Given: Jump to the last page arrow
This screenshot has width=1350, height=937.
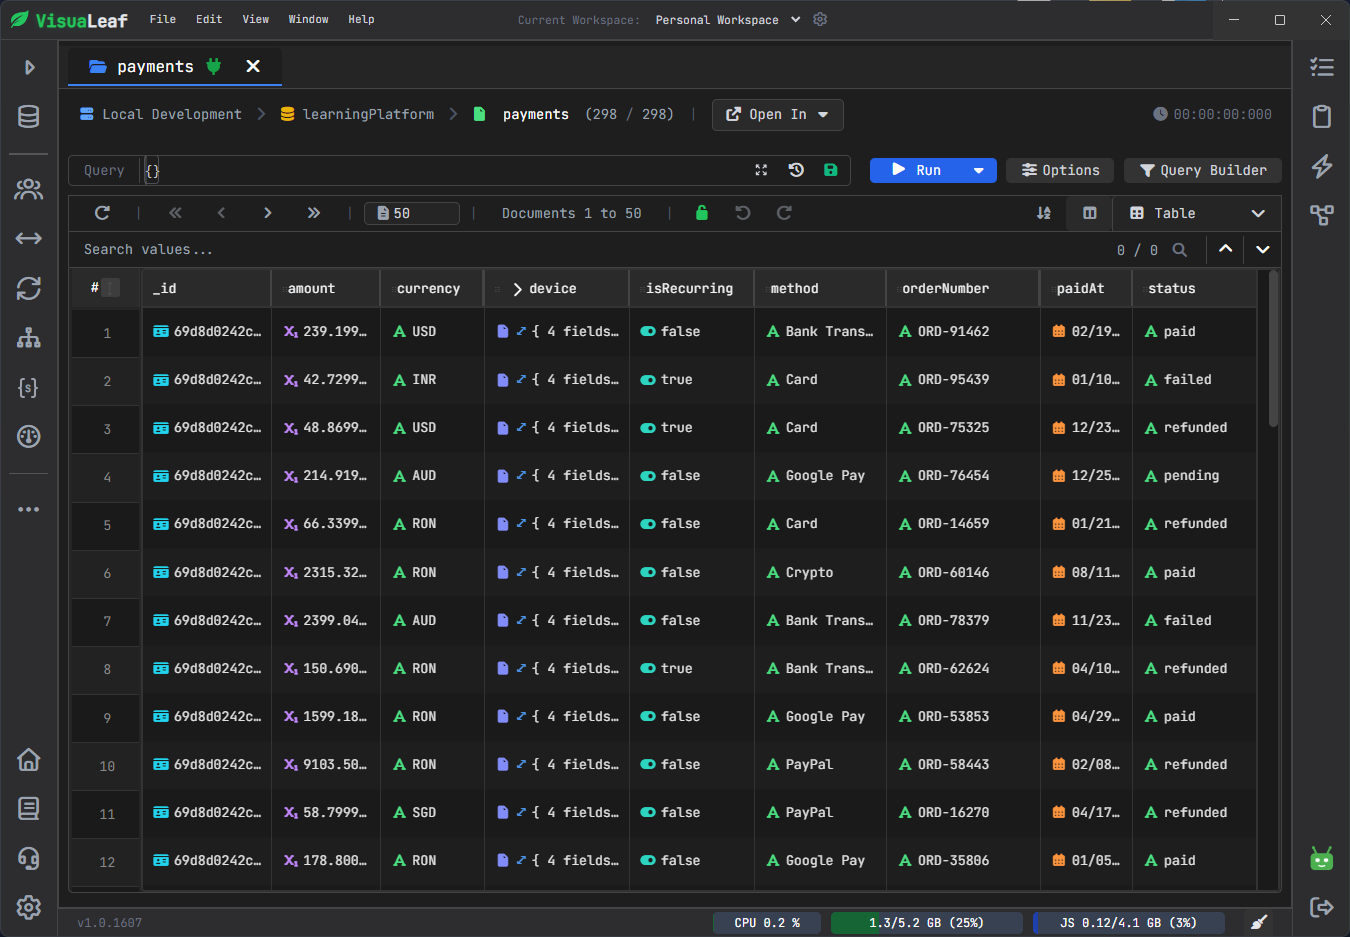Looking at the screenshot, I should (x=313, y=213).
